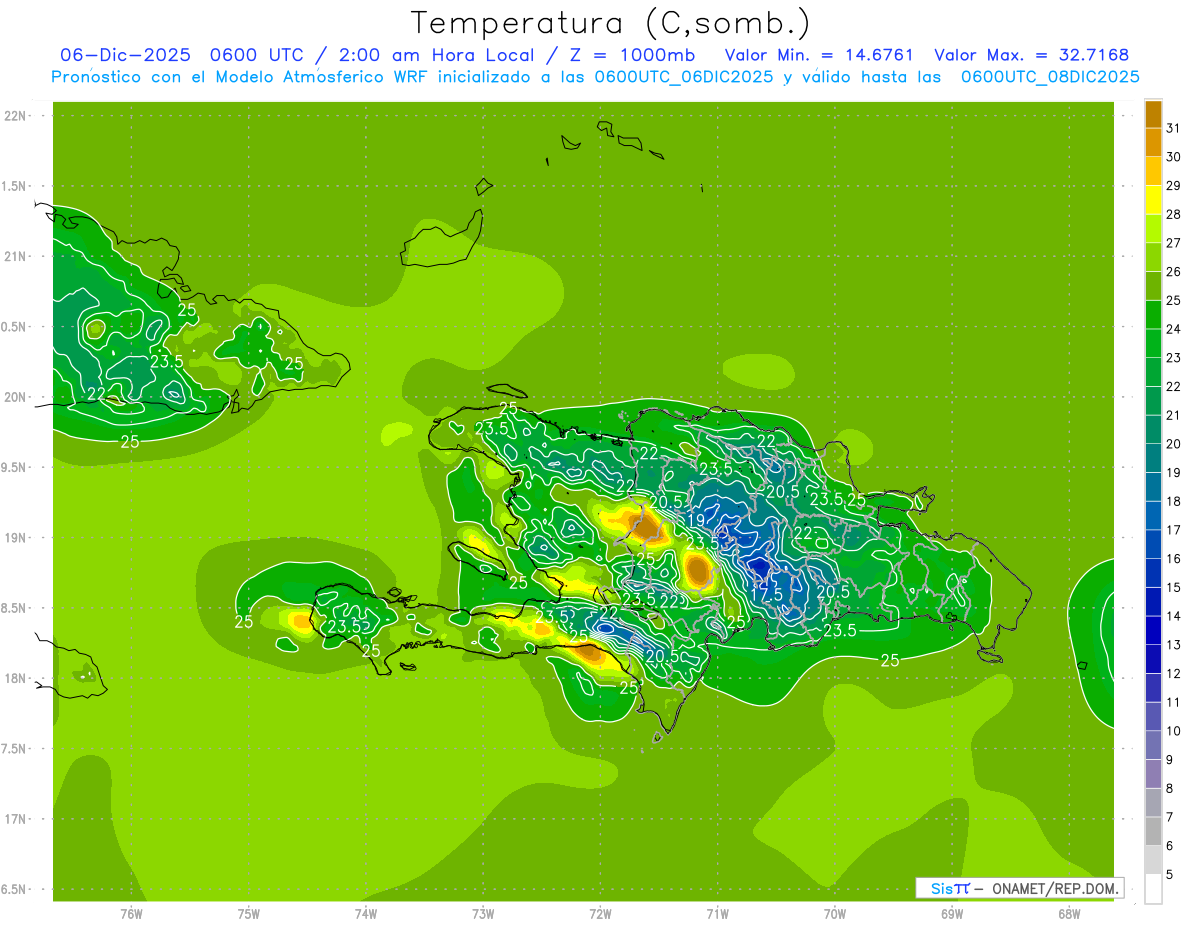The image size is (1200, 927).
Task: Click color bar label '24'
Action: (x=1173, y=329)
